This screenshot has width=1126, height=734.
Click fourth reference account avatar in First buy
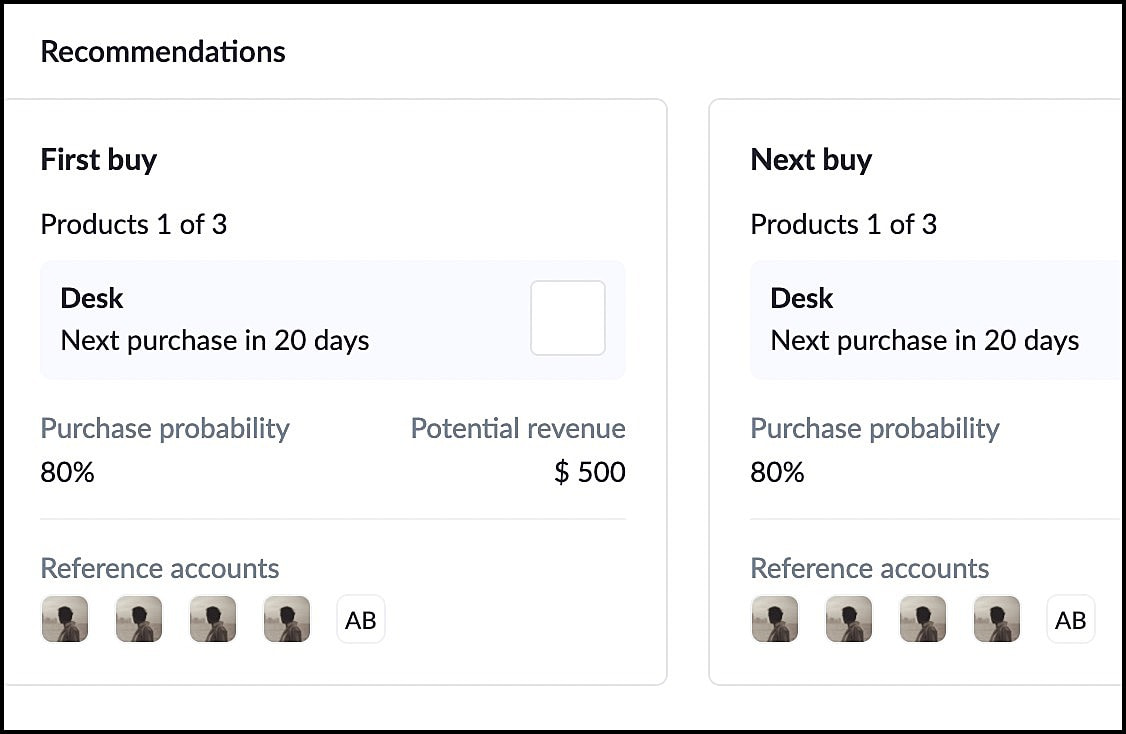pyautogui.click(x=286, y=619)
